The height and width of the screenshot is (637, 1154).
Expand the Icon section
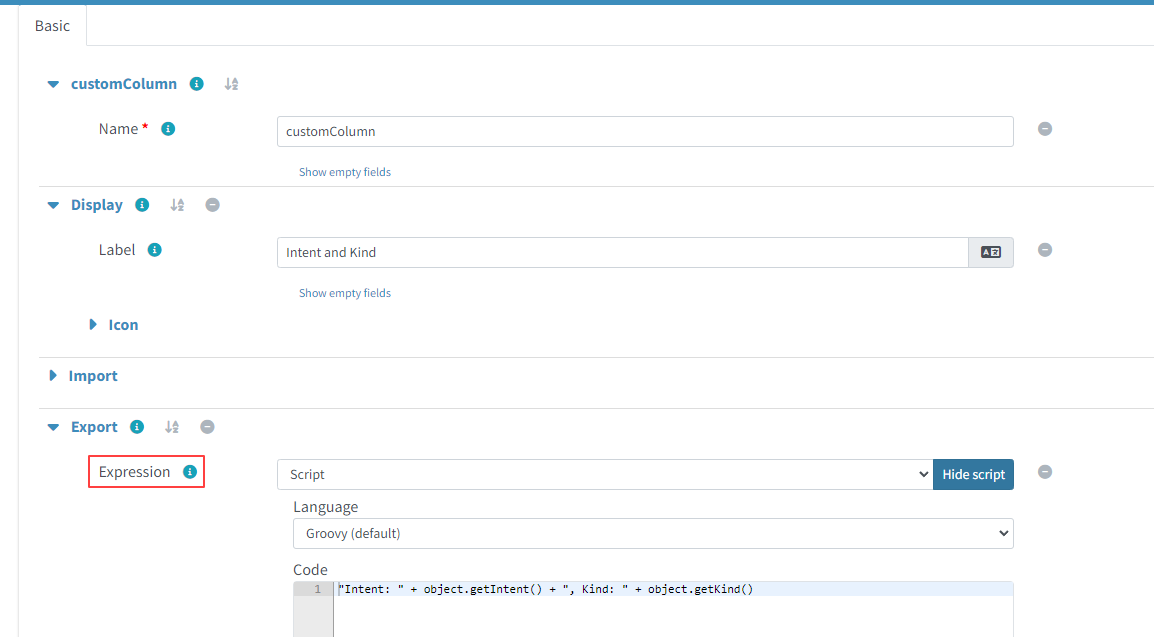[93, 325]
